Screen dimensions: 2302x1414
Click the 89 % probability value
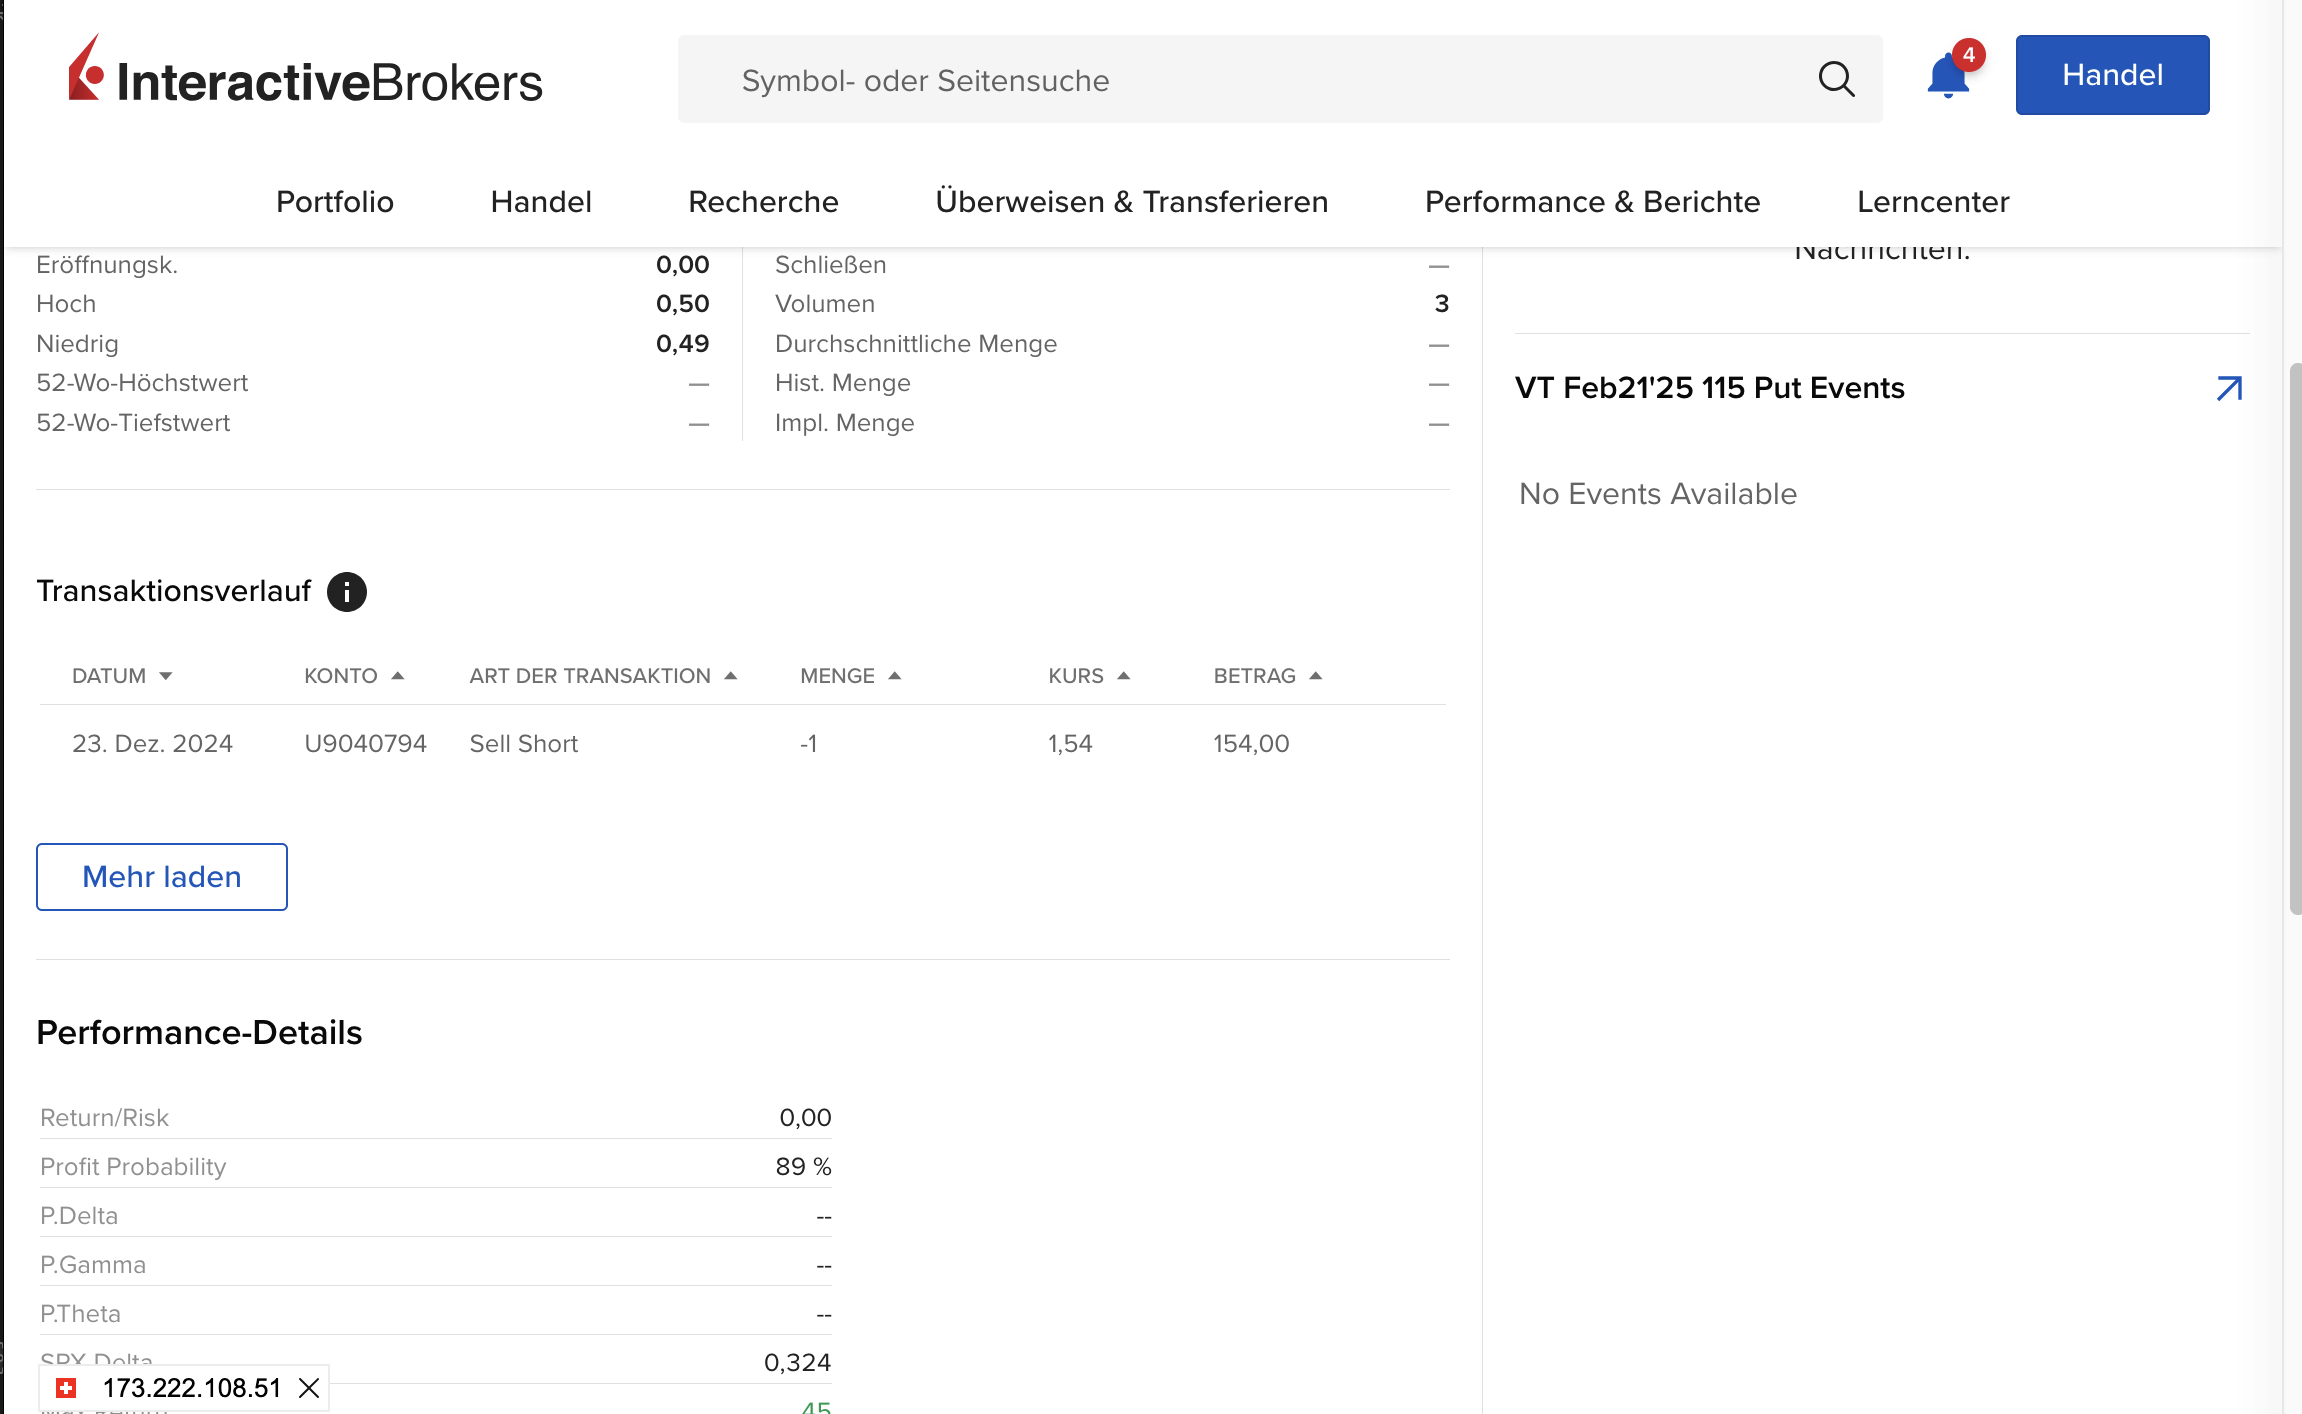[803, 1167]
